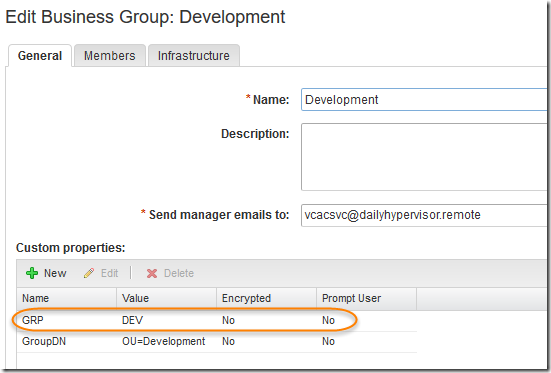The width and height of the screenshot is (551, 373).
Task: Click the red X Delete icon
Action: tap(152, 274)
